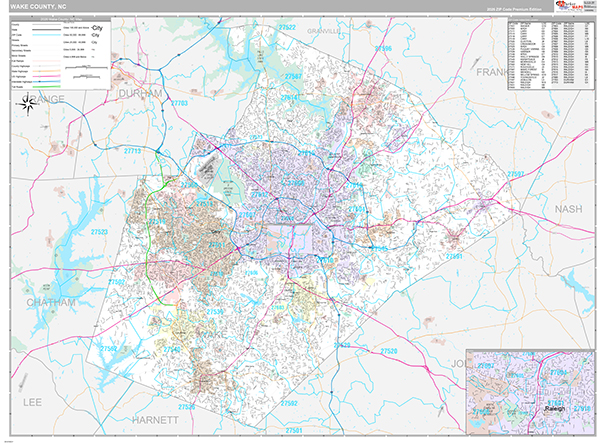Click the HARNETT county label
Screen dimensions: 600x443
click(x=155, y=420)
